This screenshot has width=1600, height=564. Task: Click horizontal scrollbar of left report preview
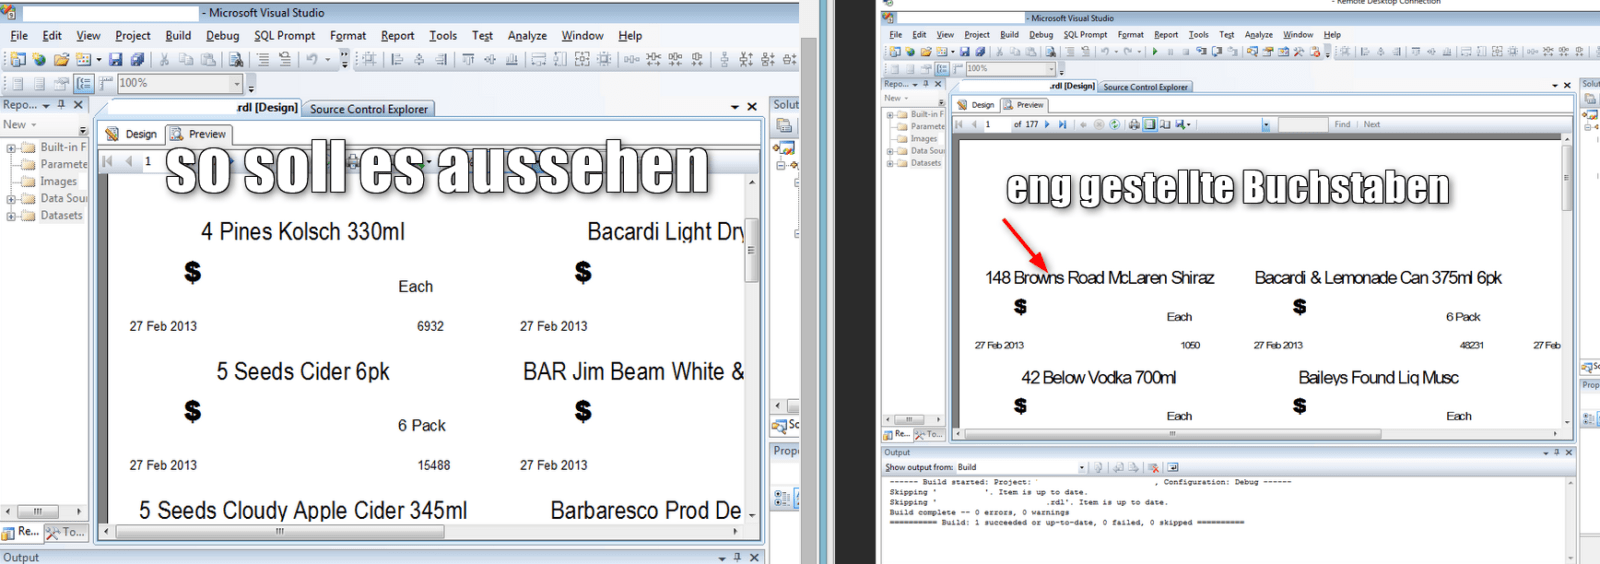280,532
